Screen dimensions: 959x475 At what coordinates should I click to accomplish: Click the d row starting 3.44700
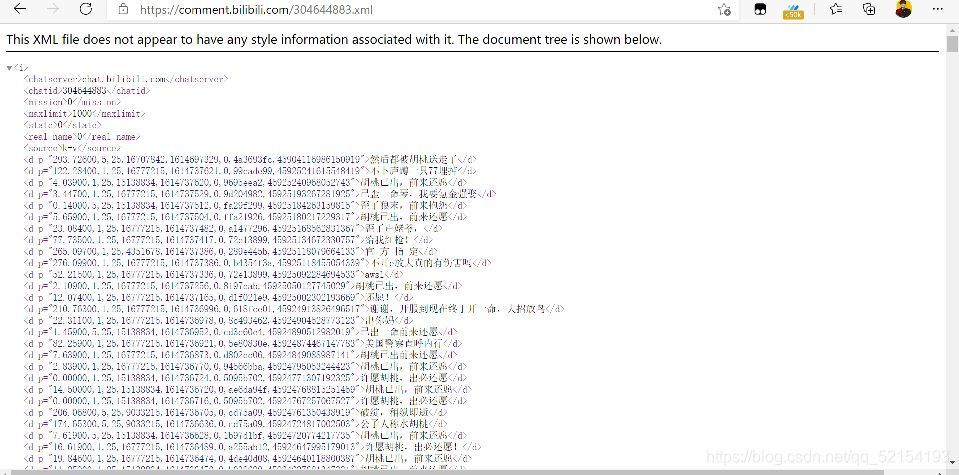tap(259, 194)
